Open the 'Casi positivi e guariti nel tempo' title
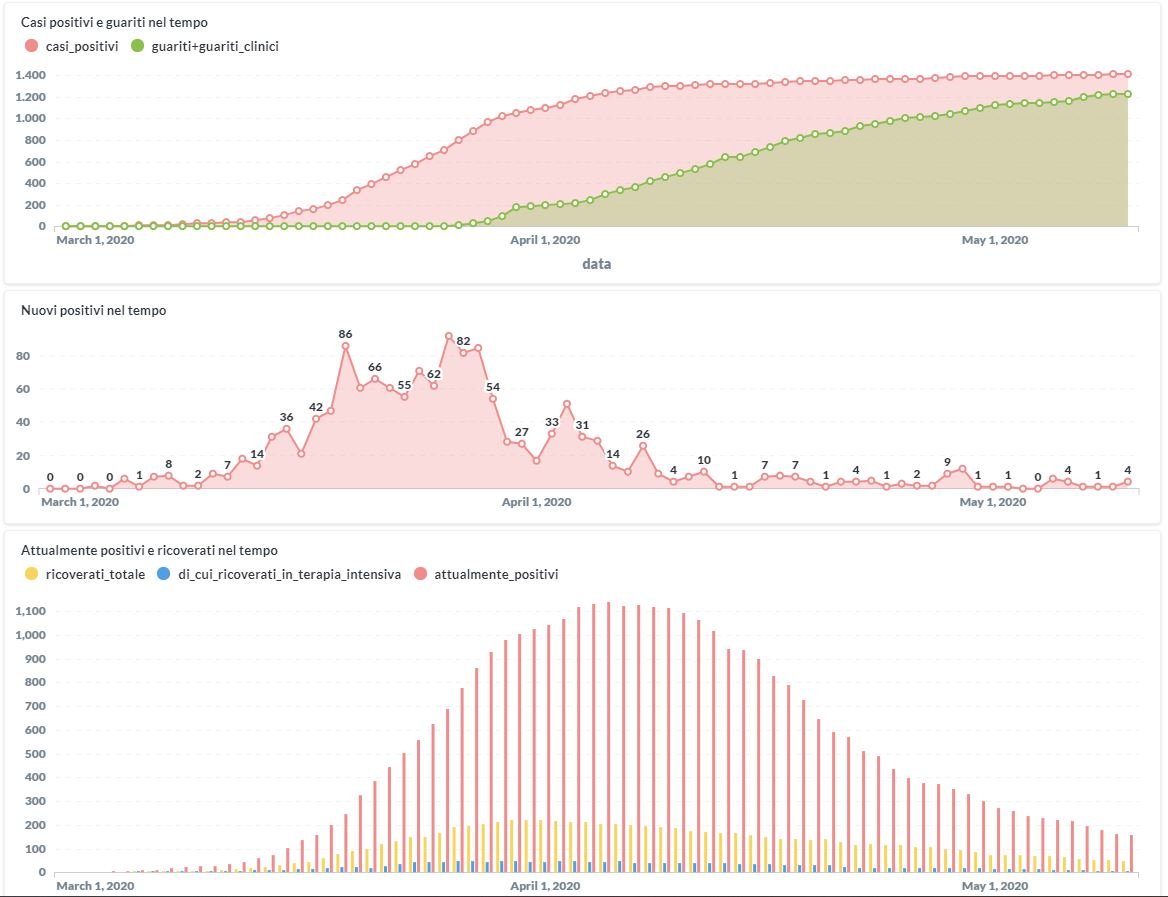The image size is (1168, 897). point(115,22)
